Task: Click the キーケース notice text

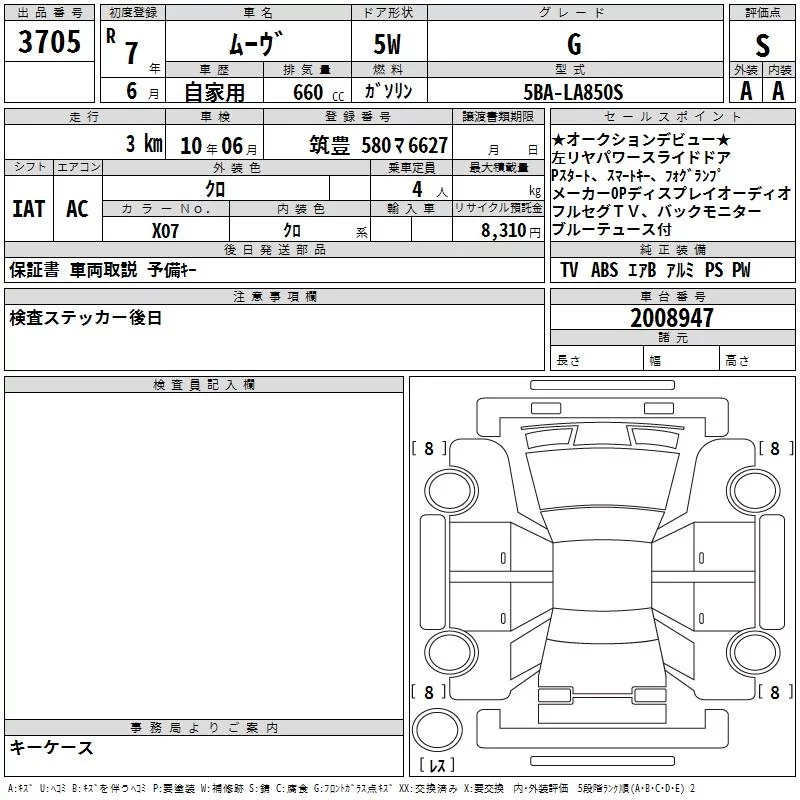Action: pos(52,748)
